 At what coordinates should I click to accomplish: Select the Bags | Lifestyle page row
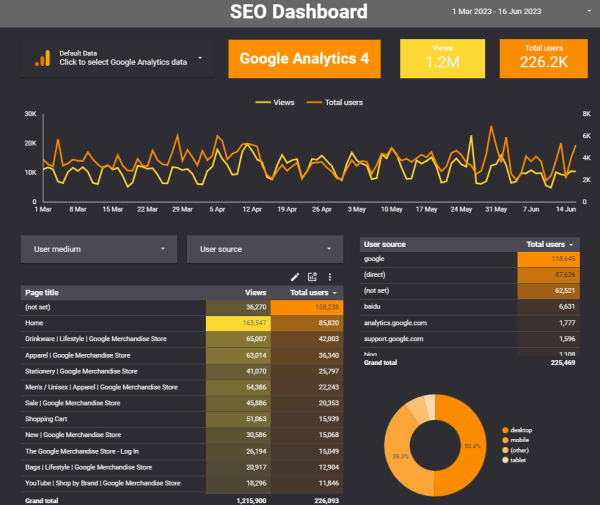pos(182,467)
